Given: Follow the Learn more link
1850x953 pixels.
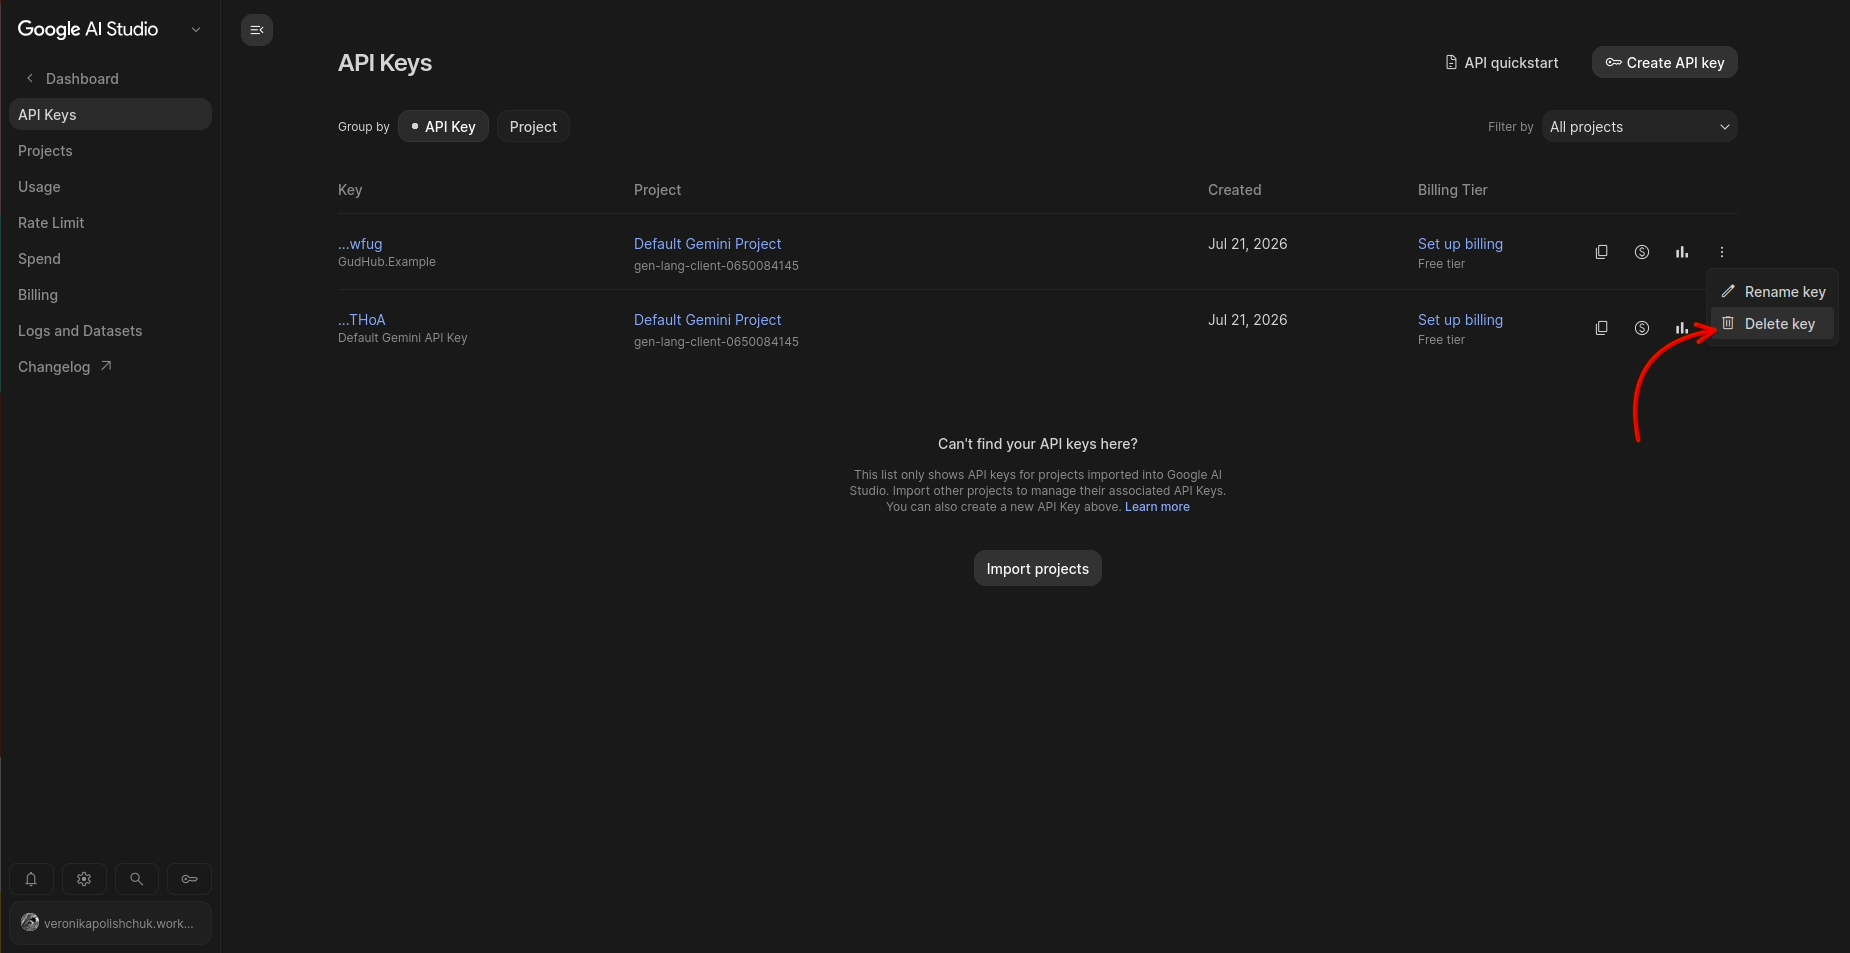Looking at the screenshot, I should pyautogui.click(x=1157, y=507).
